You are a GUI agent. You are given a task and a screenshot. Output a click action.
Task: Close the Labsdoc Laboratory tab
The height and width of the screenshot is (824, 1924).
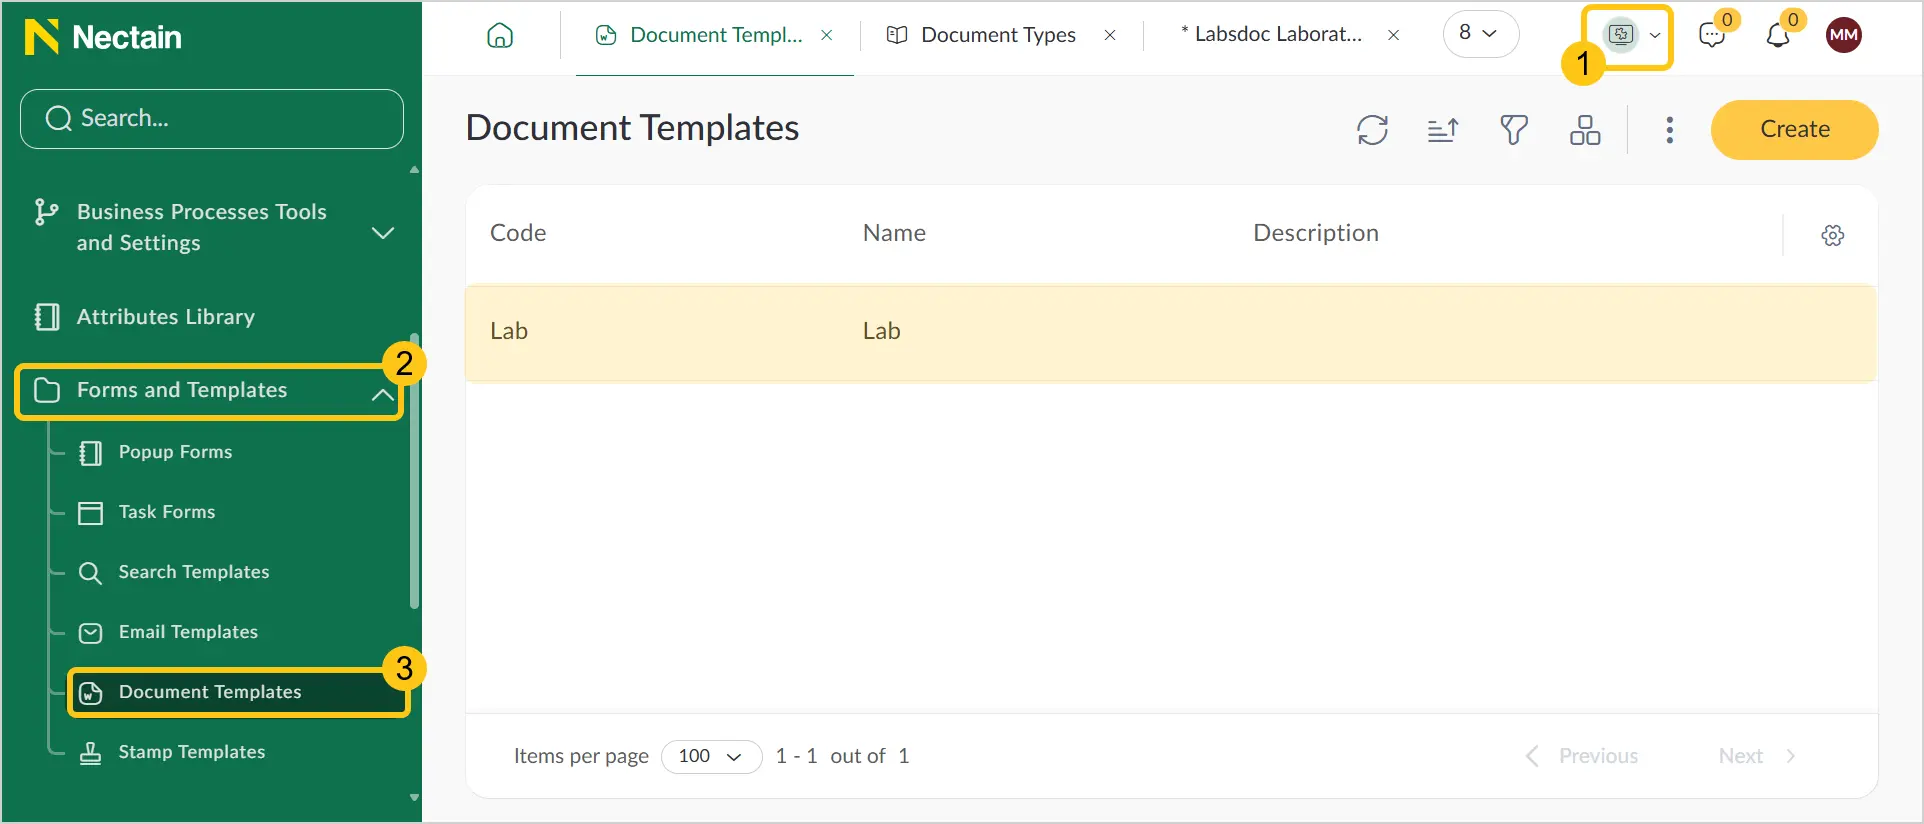[1393, 35]
